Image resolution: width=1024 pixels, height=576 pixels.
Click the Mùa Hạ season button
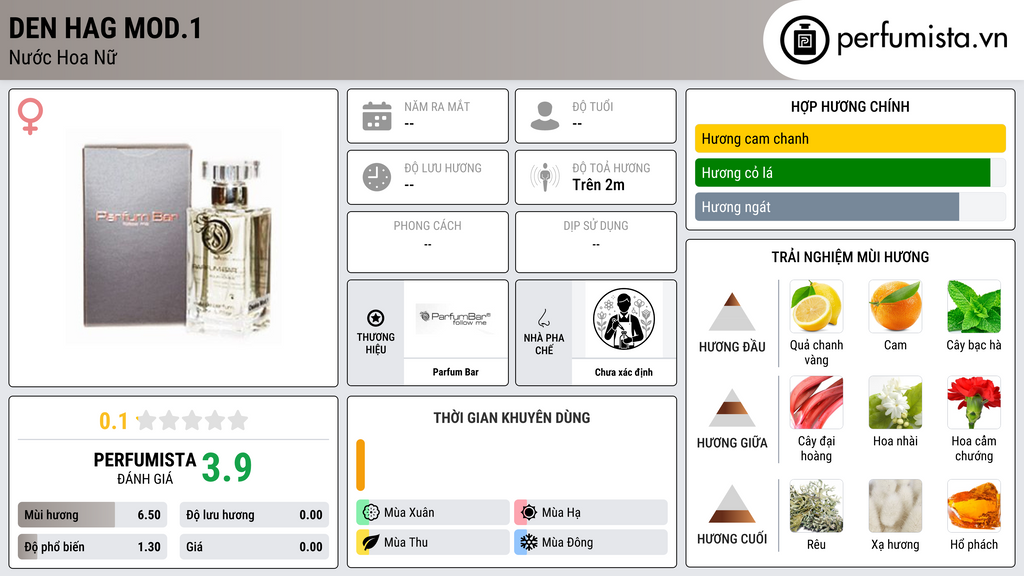click(x=591, y=513)
